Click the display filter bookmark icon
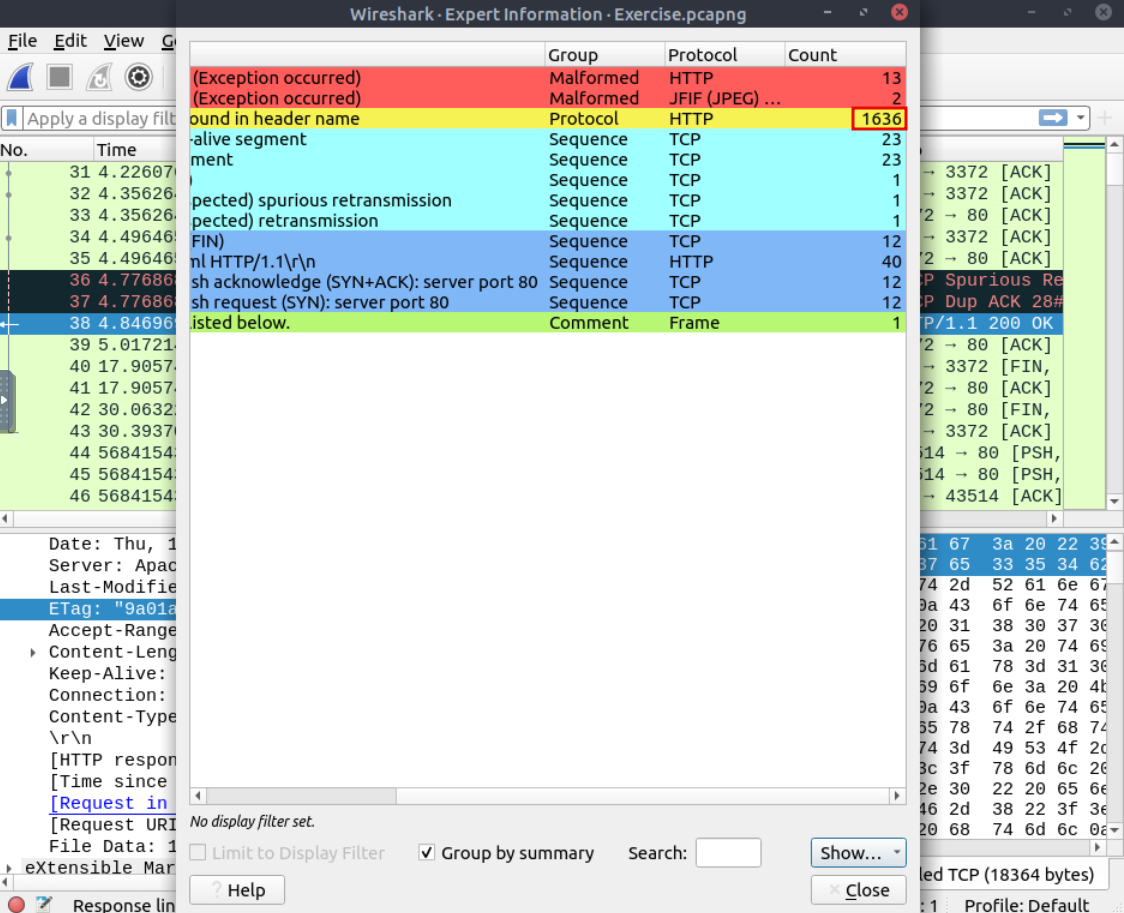Screen dimensions: 1124x913 [12, 119]
